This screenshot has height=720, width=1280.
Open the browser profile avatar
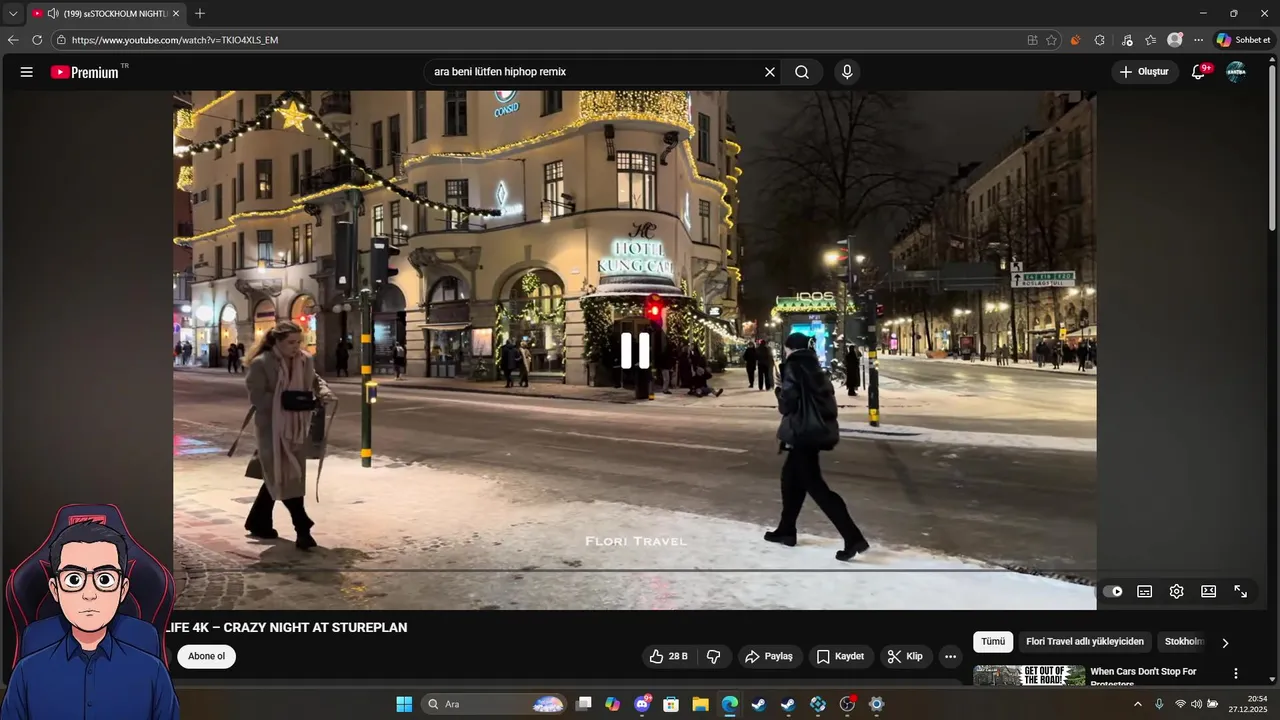click(1175, 40)
